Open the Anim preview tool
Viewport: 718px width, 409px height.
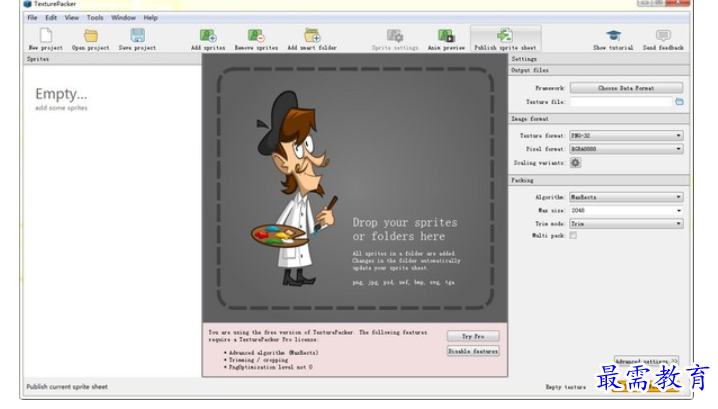[446, 36]
